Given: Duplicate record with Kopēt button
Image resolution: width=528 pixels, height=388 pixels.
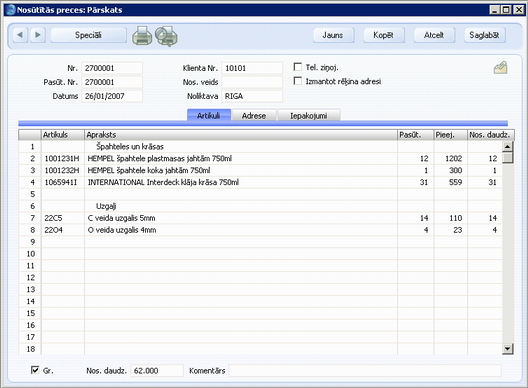Looking at the screenshot, I should click(384, 35).
